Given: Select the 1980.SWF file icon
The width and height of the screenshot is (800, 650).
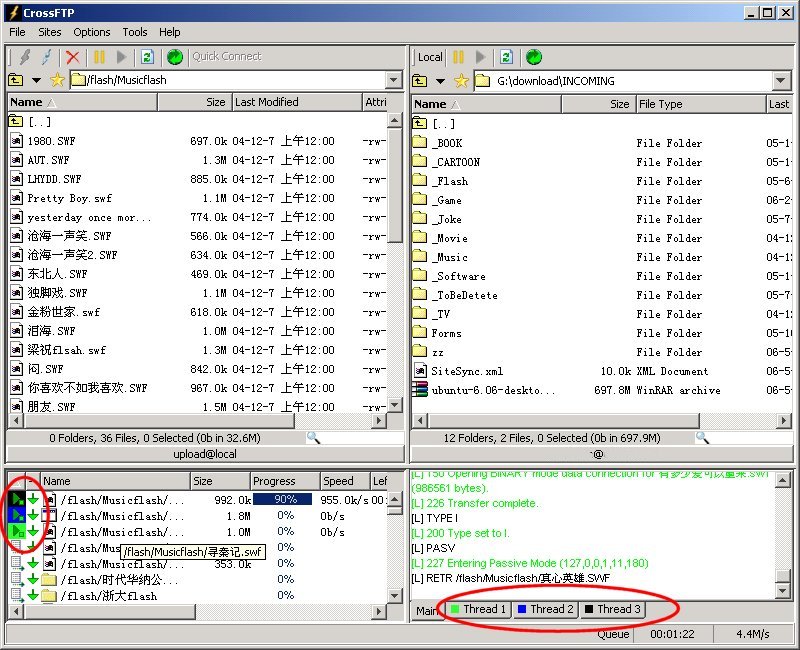Looking at the screenshot, I should (16, 141).
